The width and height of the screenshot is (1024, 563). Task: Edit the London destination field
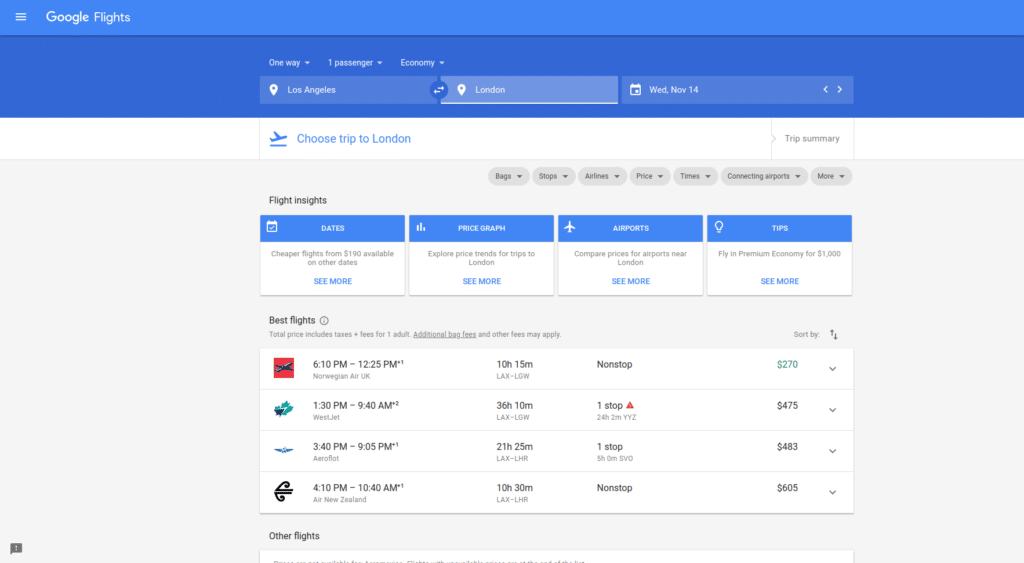click(529, 90)
